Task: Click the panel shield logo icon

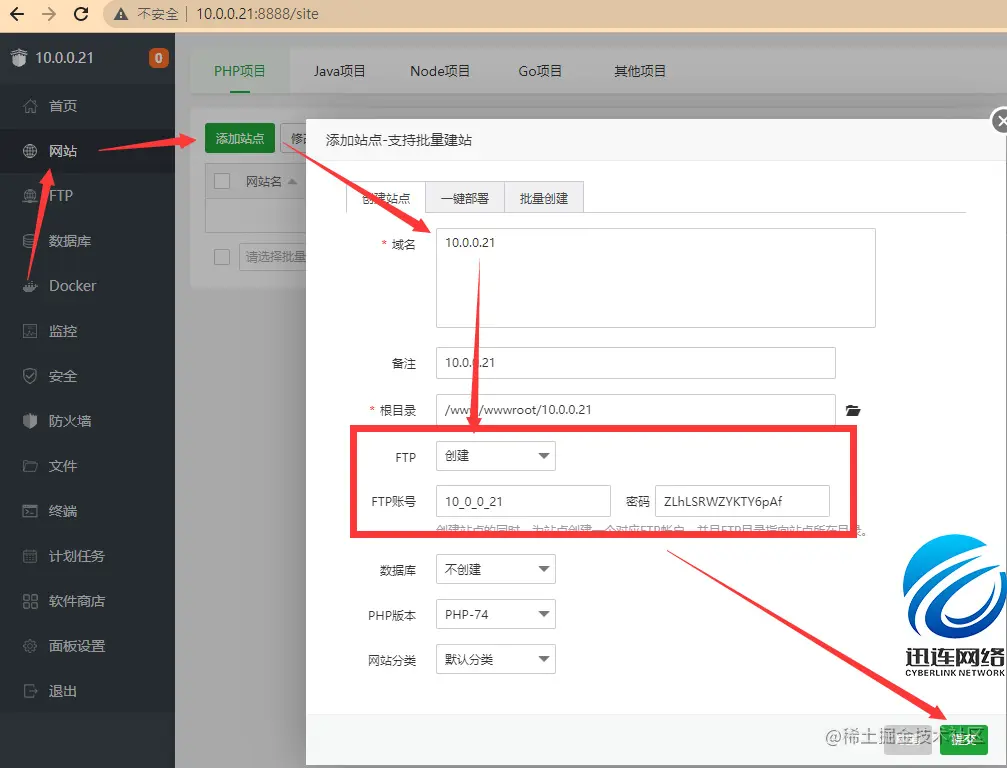Action: (x=19, y=58)
